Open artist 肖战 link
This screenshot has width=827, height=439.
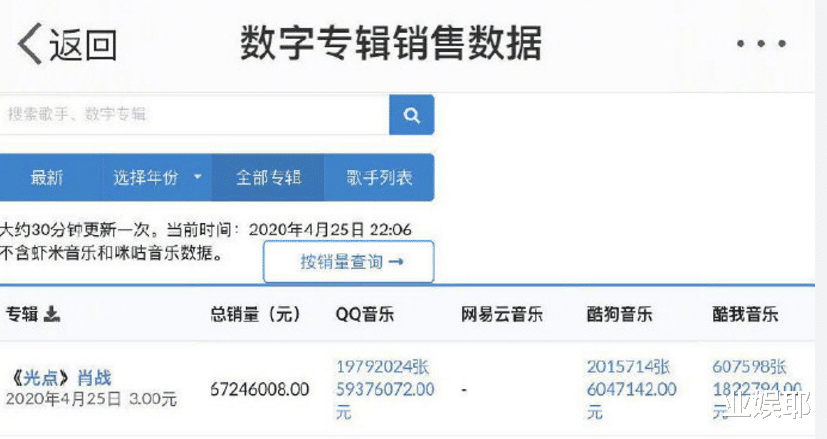point(94,378)
